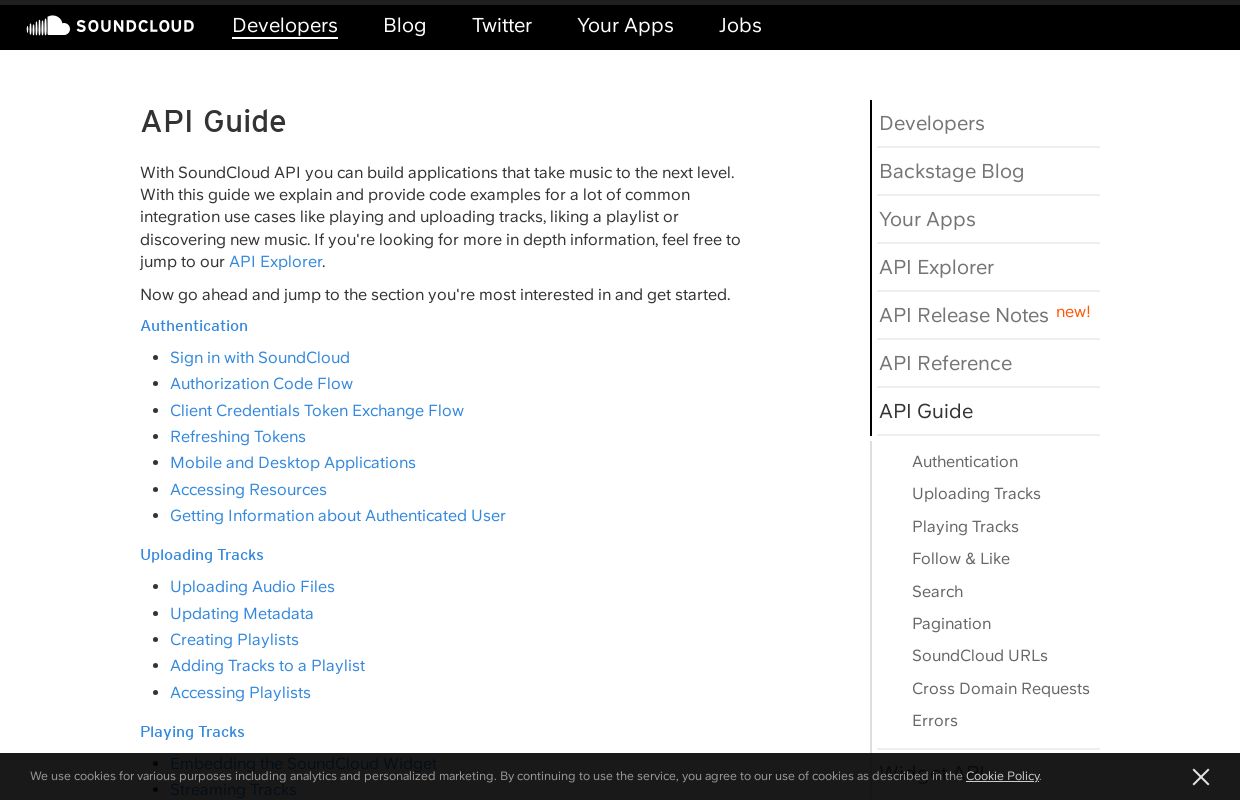Choose Authentication in the sidebar submenu
Image resolution: width=1240 pixels, height=800 pixels.
[x=965, y=462]
